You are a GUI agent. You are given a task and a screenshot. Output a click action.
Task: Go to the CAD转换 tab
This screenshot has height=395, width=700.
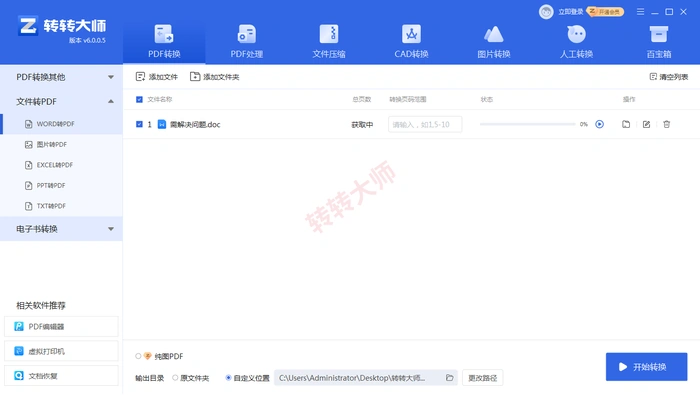click(x=411, y=42)
